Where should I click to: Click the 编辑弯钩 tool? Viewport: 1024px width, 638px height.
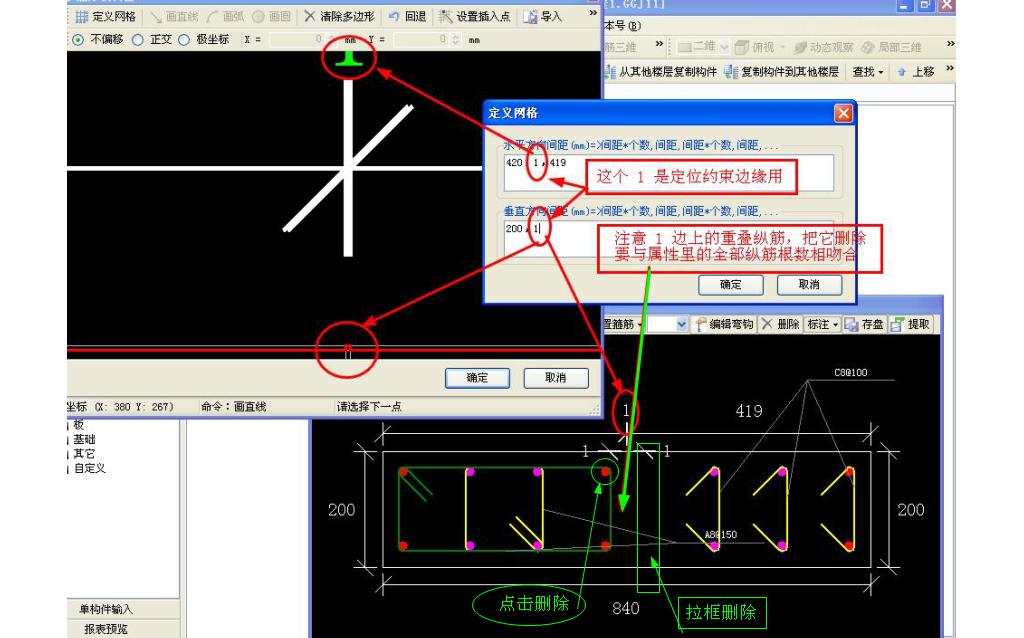click(x=725, y=325)
